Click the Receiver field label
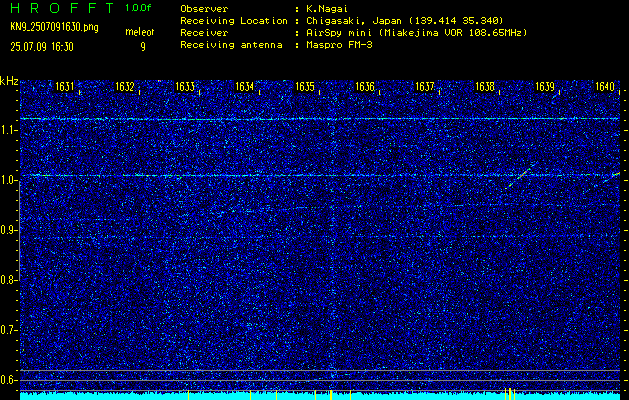Screen dimensions: 629x400 (x=204, y=32)
